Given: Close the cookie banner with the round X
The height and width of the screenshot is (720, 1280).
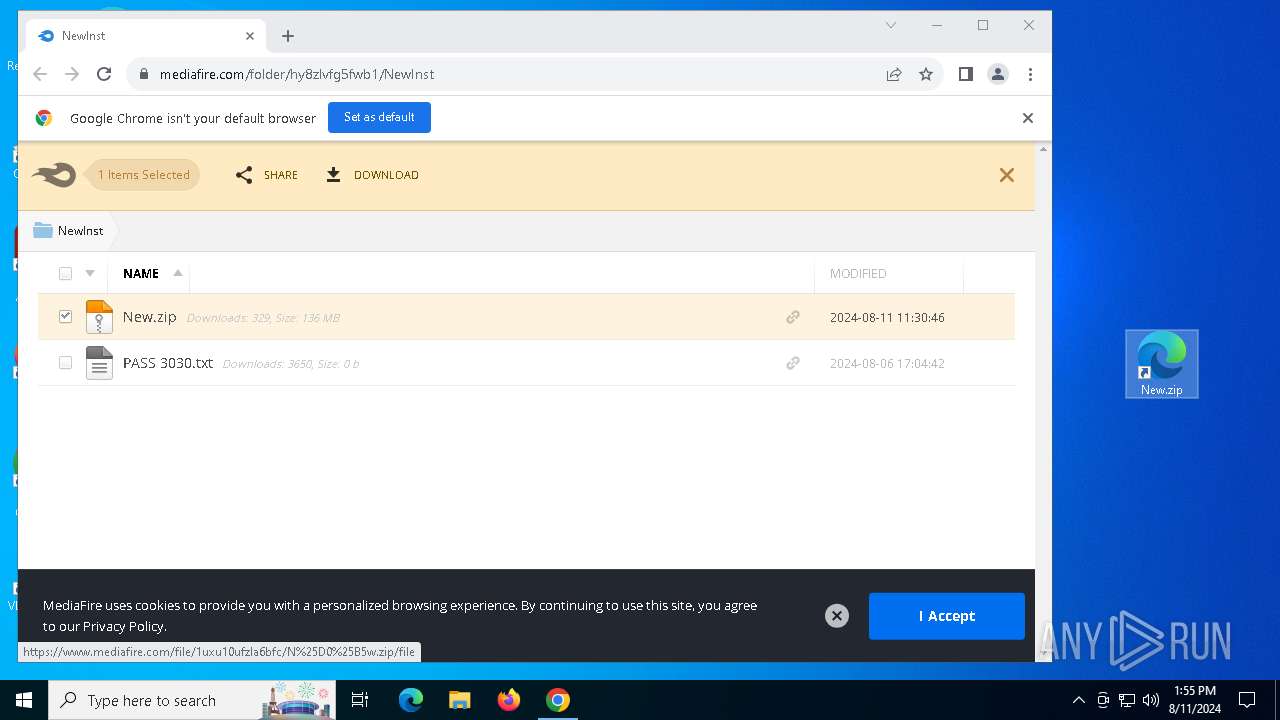Looking at the screenshot, I should pos(837,616).
